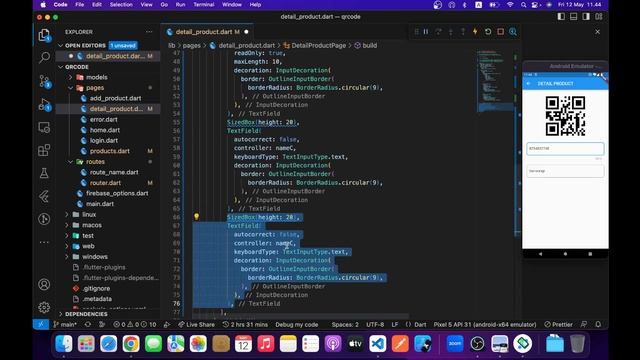Open the Run menu
Image resolution: width=640 pixels, height=360 pixels.
click(x=180, y=4)
